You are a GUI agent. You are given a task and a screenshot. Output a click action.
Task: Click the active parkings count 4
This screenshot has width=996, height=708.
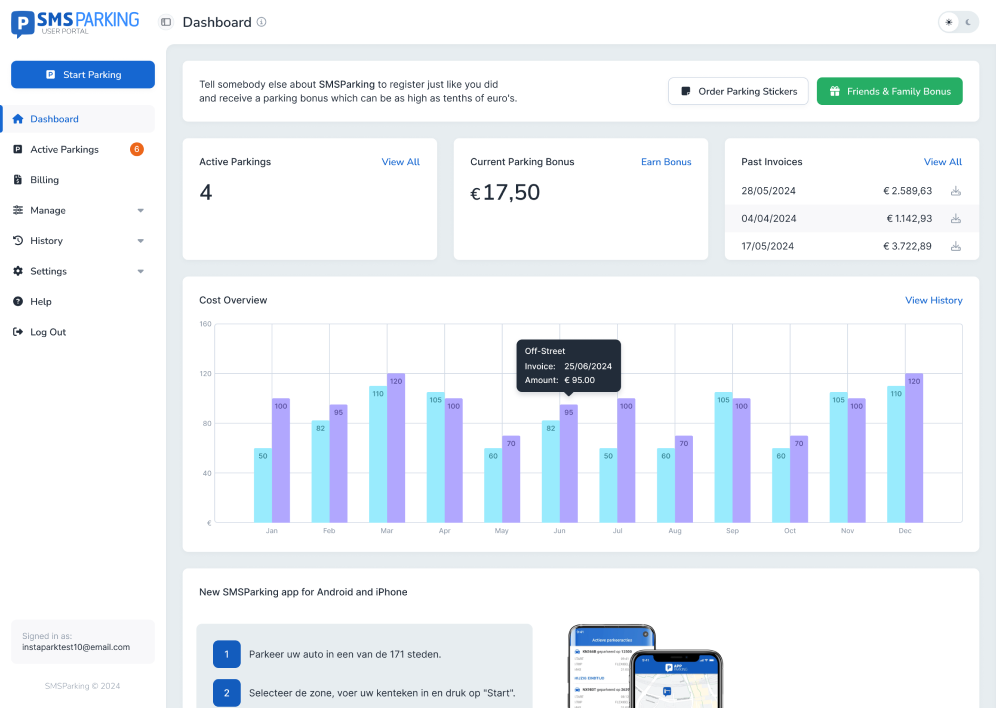pyautogui.click(x=206, y=192)
